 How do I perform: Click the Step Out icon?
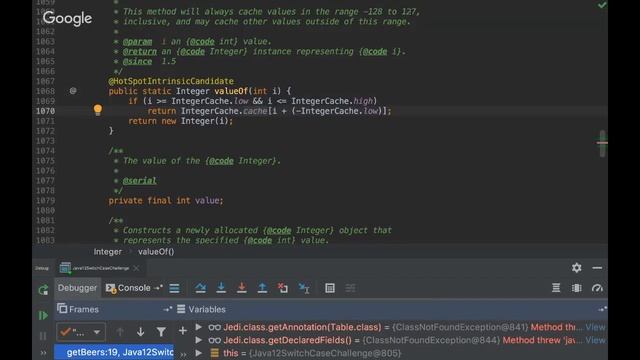[262, 288]
